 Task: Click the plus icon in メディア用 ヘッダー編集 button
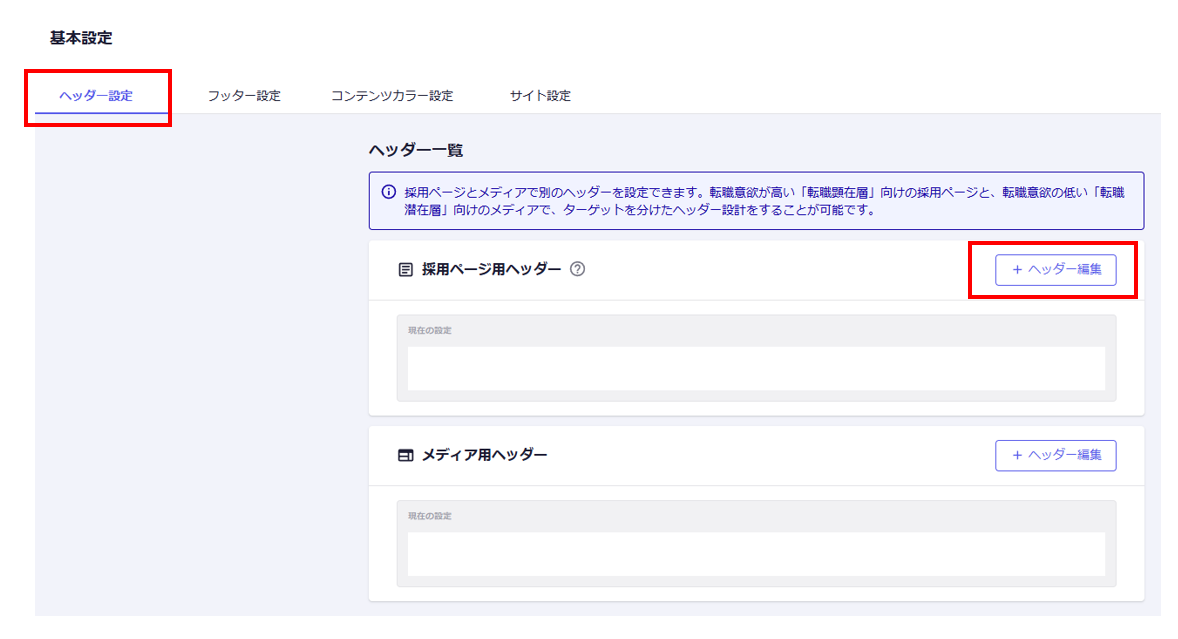click(1017, 455)
